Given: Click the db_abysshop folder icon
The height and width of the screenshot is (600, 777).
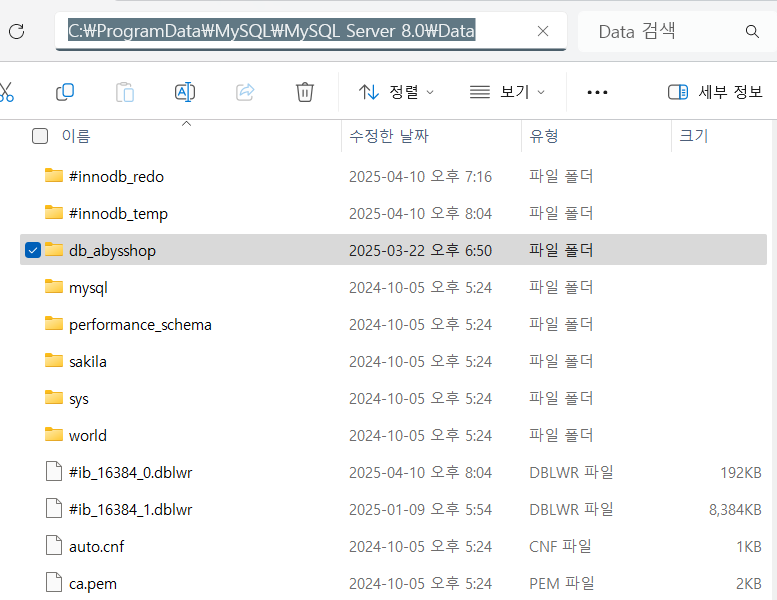Looking at the screenshot, I should (54, 250).
